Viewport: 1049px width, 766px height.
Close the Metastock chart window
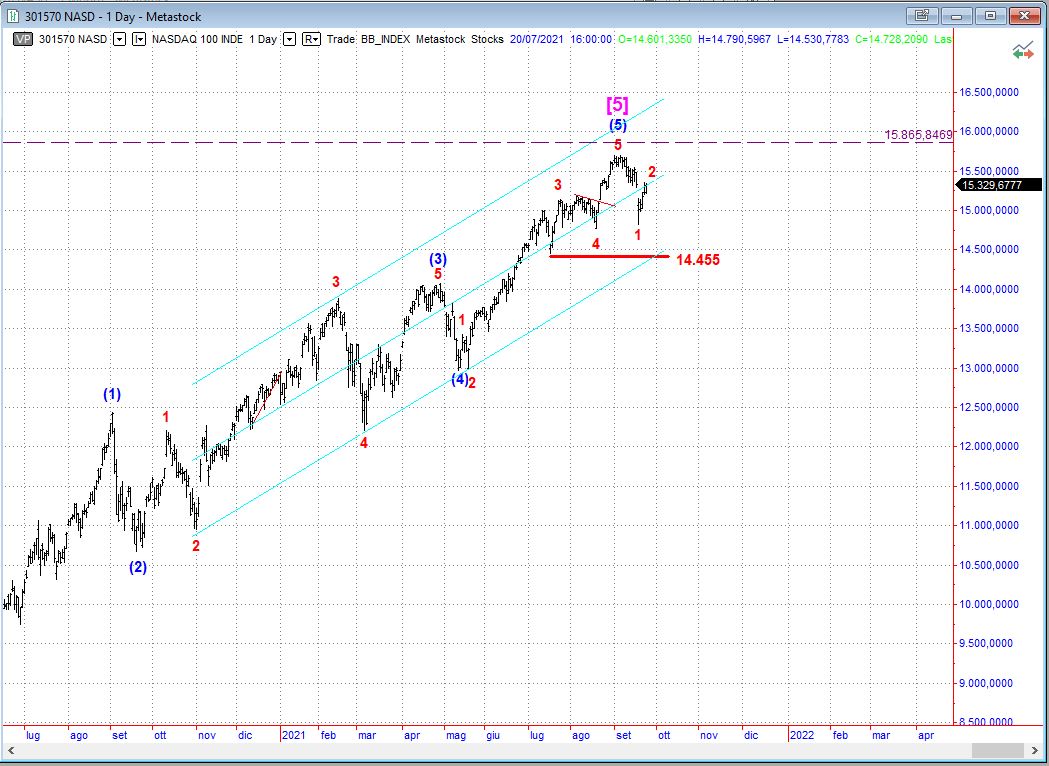pyautogui.click(x=1024, y=15)
